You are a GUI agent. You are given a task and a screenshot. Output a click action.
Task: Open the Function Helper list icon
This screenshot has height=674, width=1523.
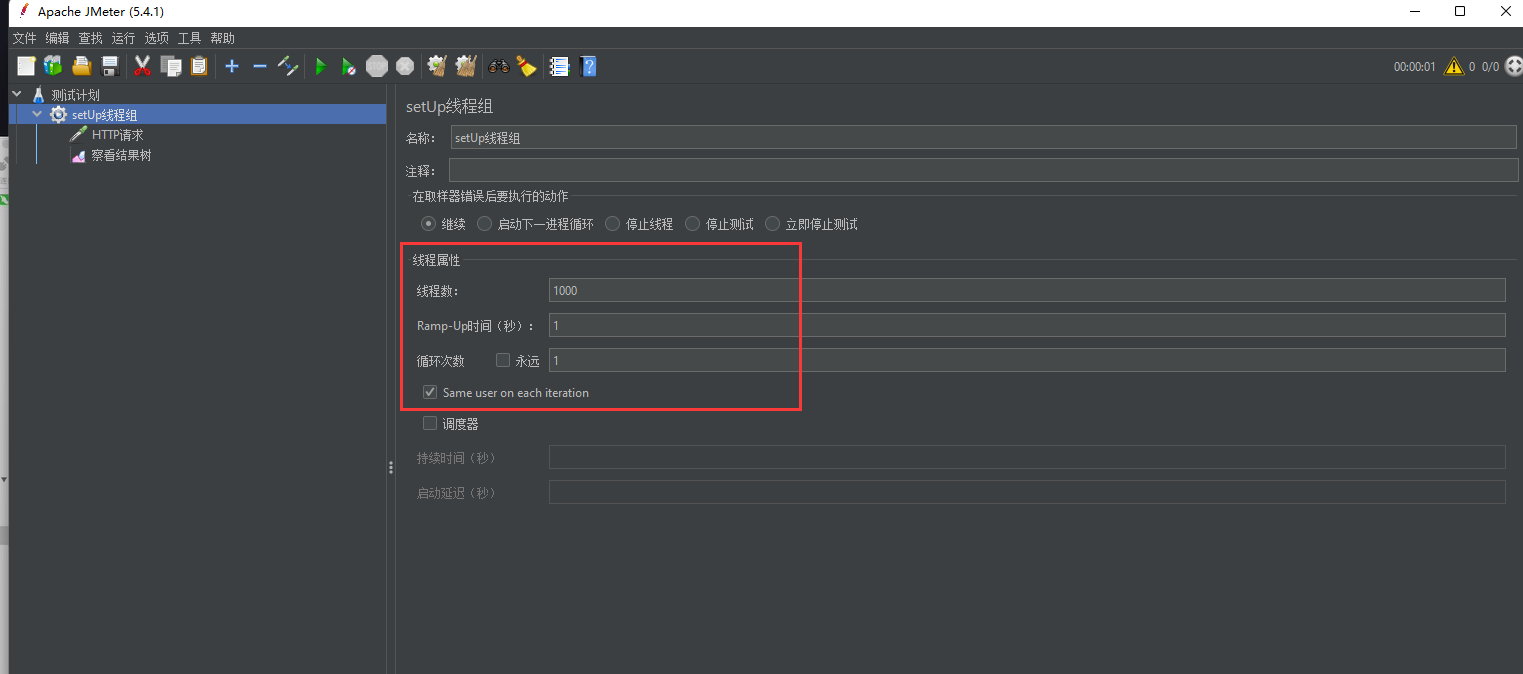coord(560,66)
